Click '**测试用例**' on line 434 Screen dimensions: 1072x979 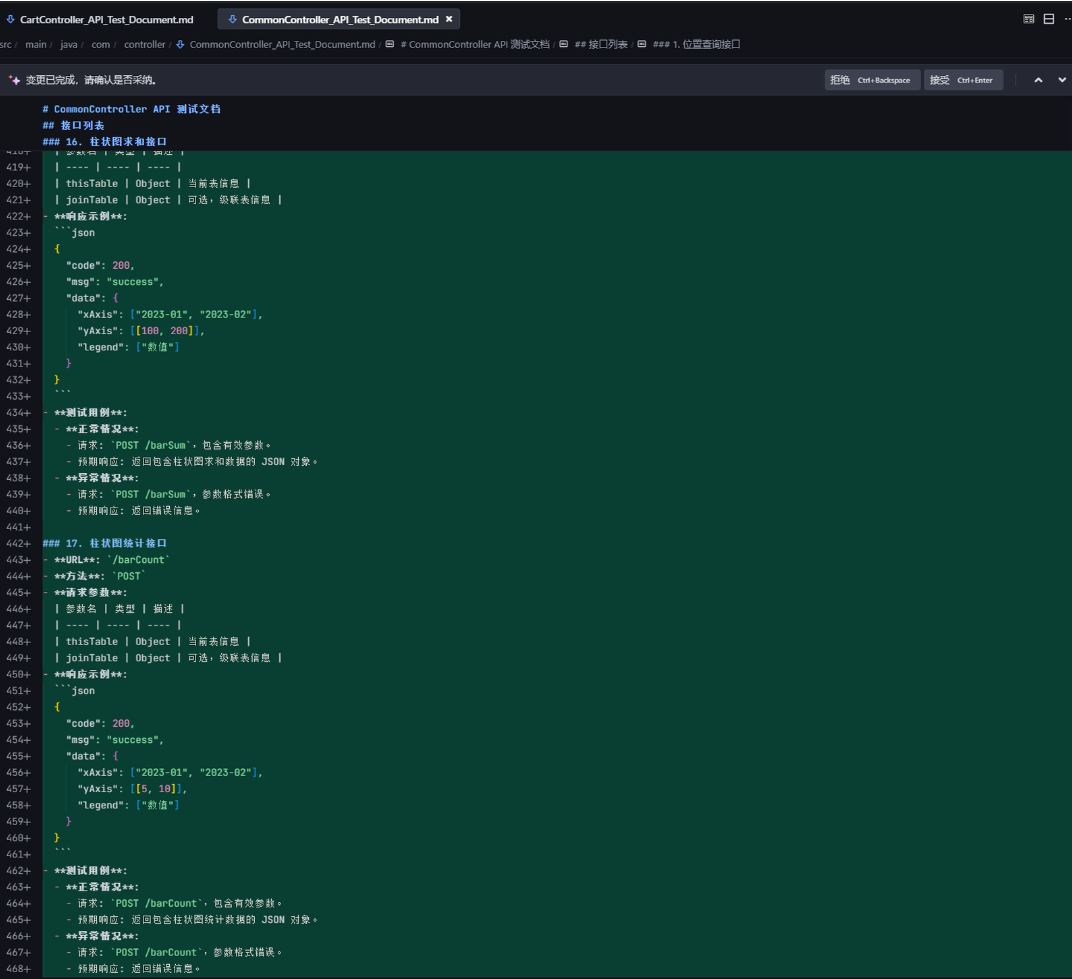(90, 413)
